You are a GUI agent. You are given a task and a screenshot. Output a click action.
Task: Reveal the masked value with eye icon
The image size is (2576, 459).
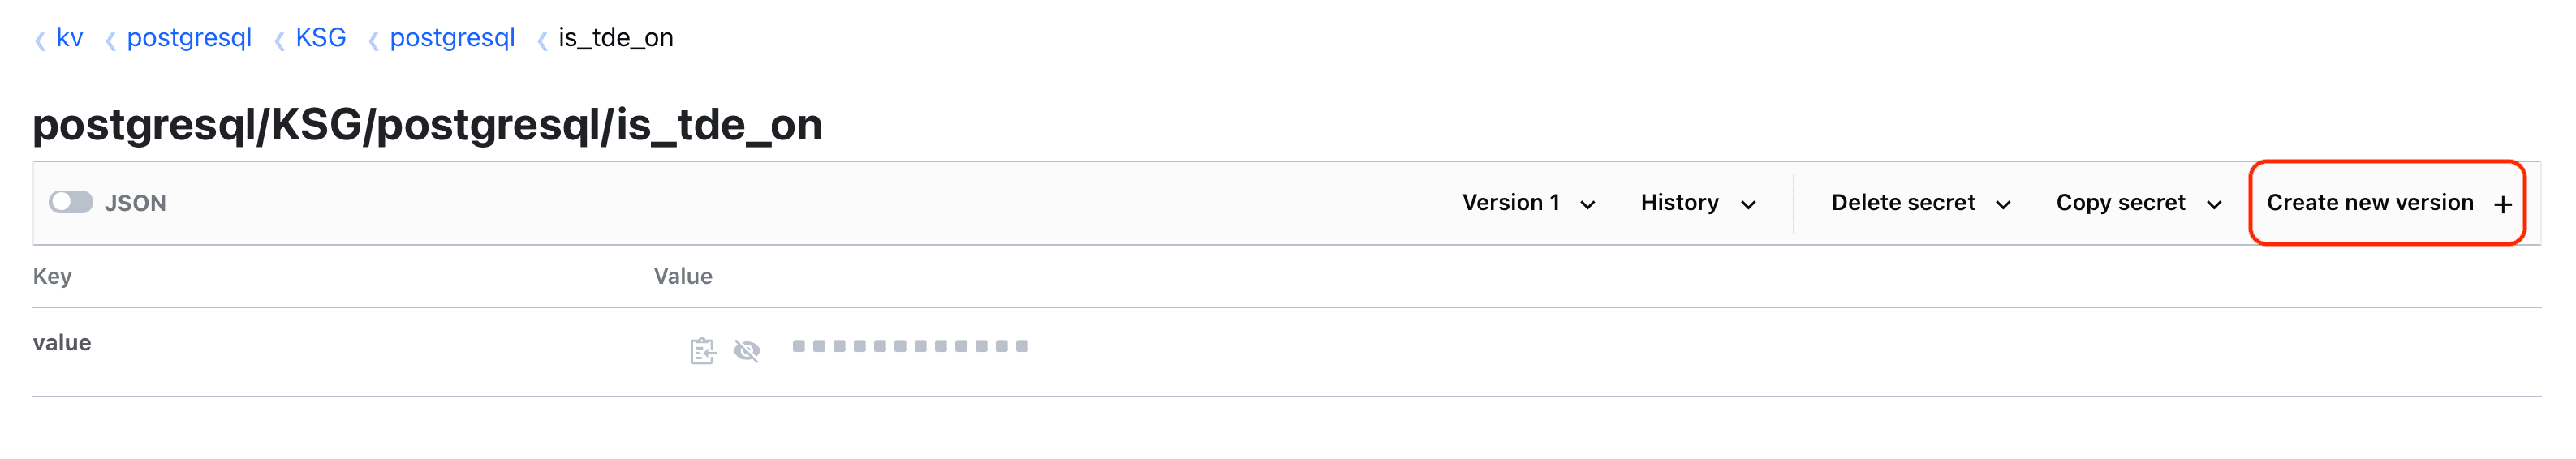(746, 351)
